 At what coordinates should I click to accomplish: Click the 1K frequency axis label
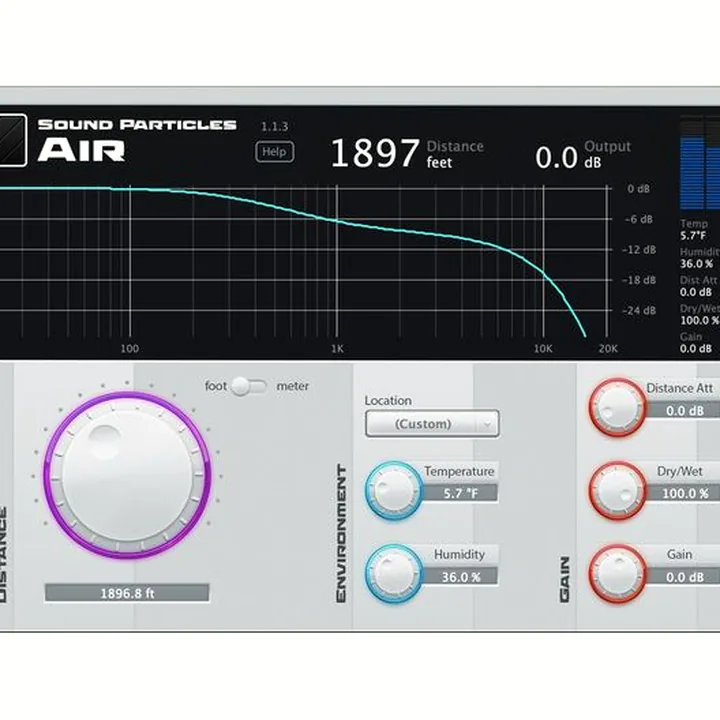click(337, 349)
